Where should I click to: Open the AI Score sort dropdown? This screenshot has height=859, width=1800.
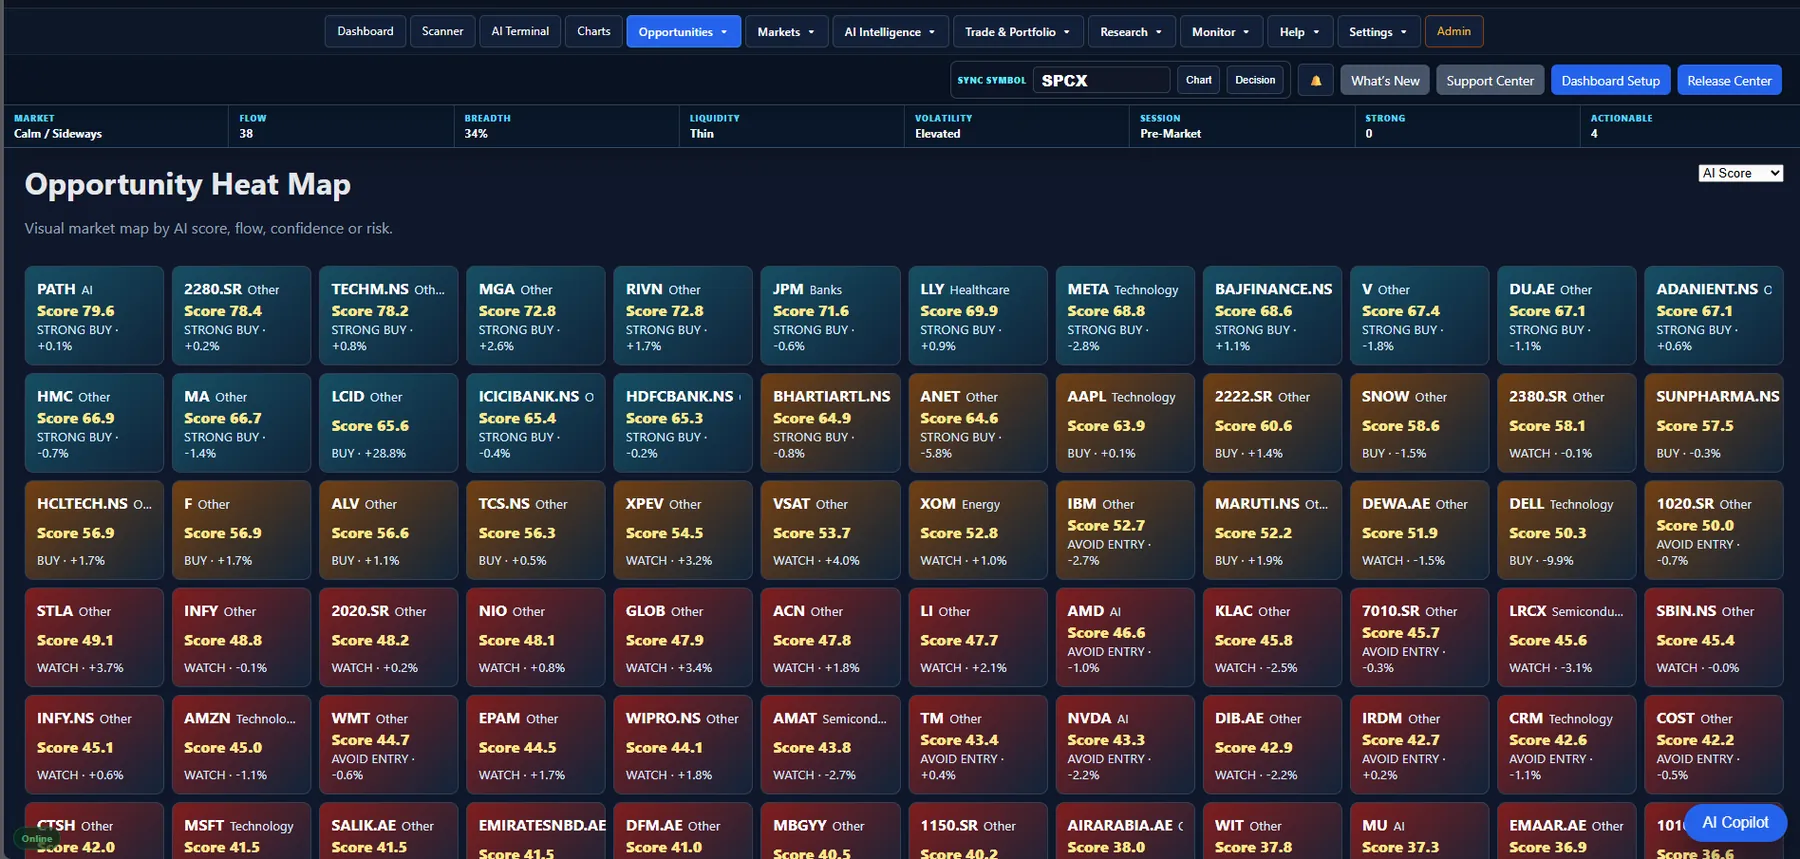click(x=1741, y=173)
